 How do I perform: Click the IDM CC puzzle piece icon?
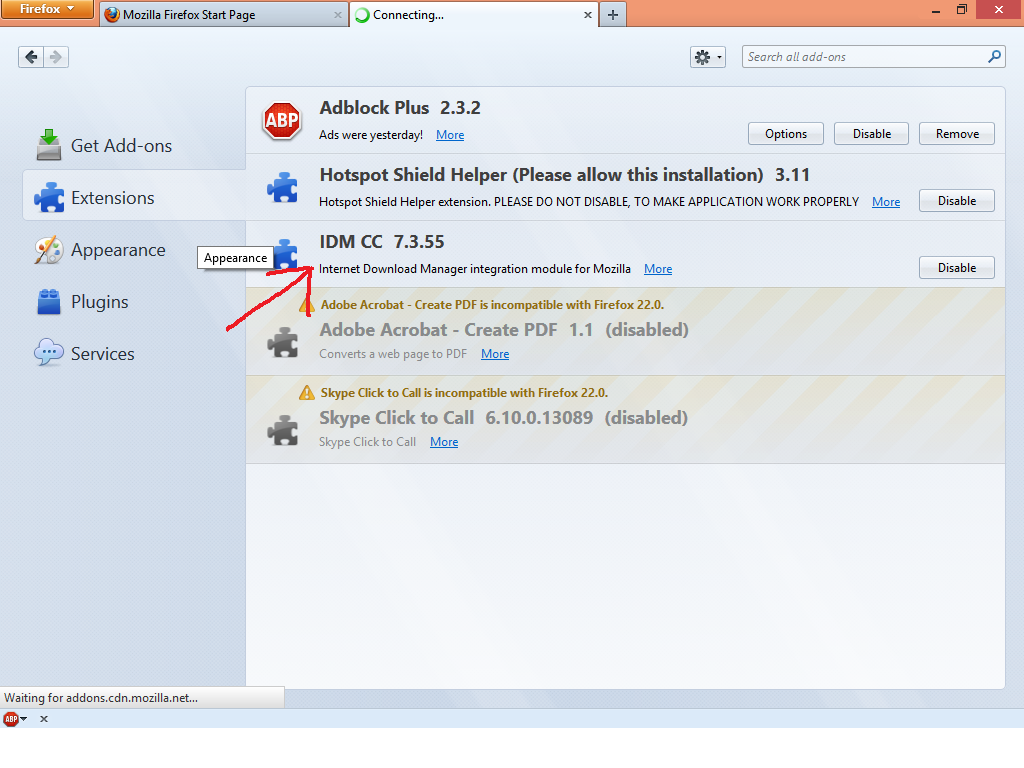point(284,255)
